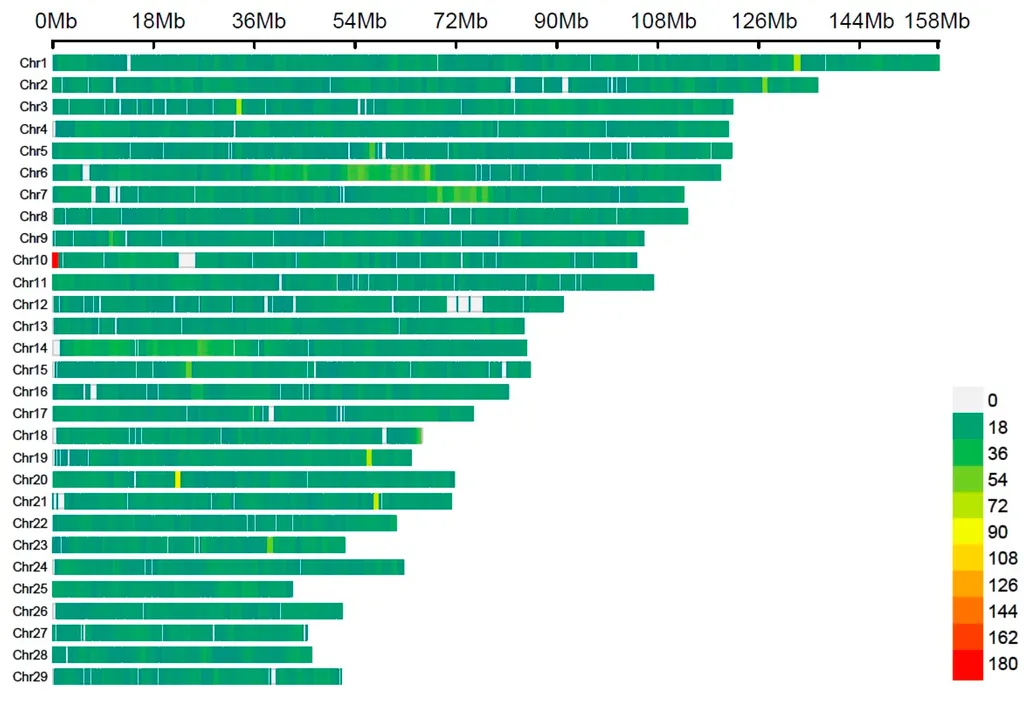Click the gray gap on Chr10 bar

[x=187, y=260]
